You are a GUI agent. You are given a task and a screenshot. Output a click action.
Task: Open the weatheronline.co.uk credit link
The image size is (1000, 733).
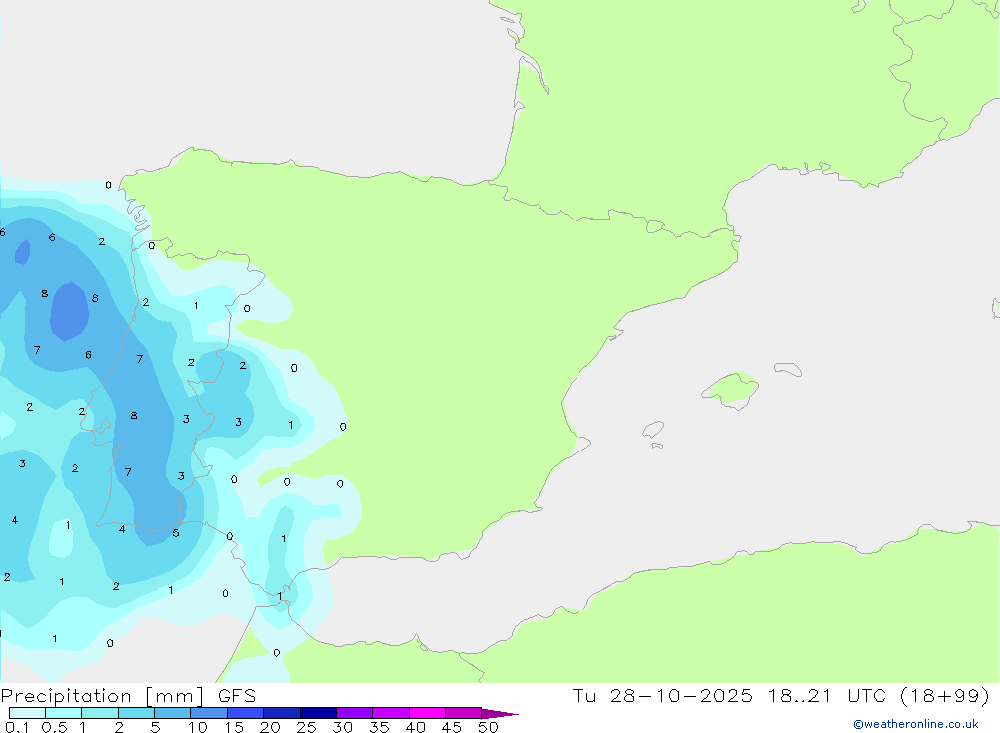(x=916, y=724)
